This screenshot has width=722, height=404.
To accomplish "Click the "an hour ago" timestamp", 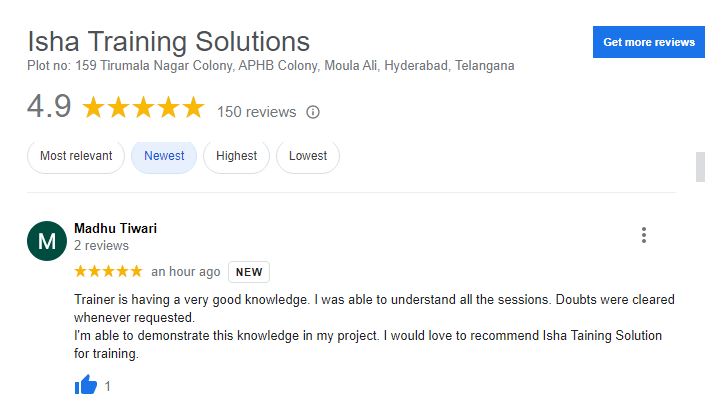I will click(x=186, y=272).
